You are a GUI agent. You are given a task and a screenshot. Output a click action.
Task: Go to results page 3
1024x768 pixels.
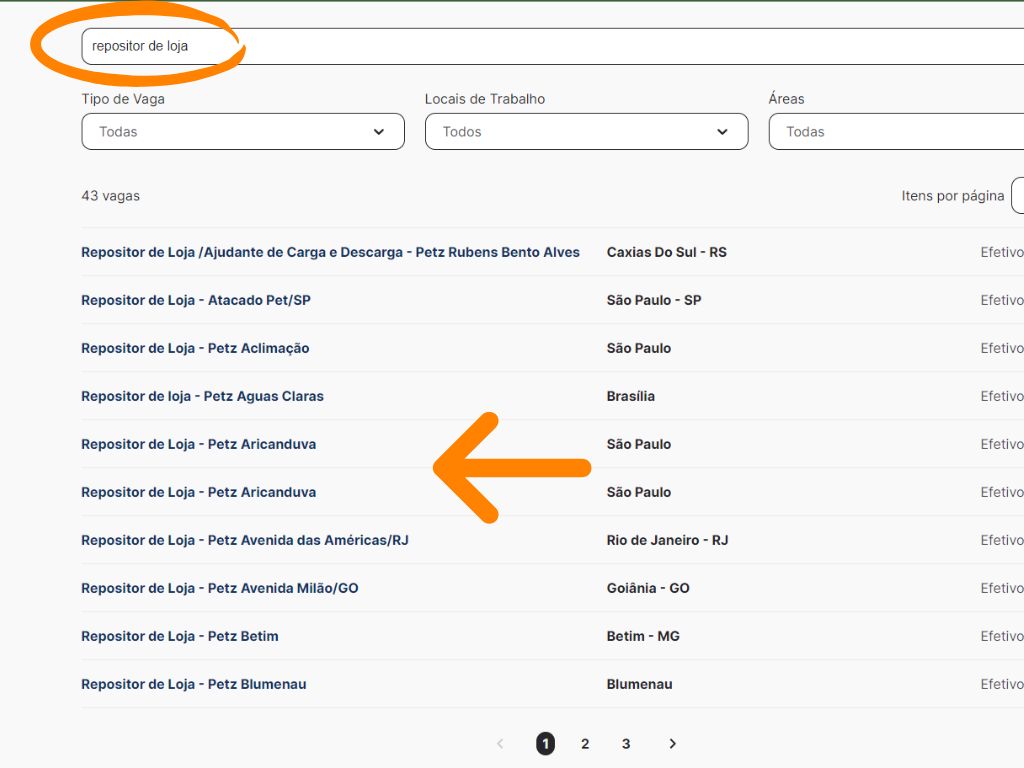626,744
